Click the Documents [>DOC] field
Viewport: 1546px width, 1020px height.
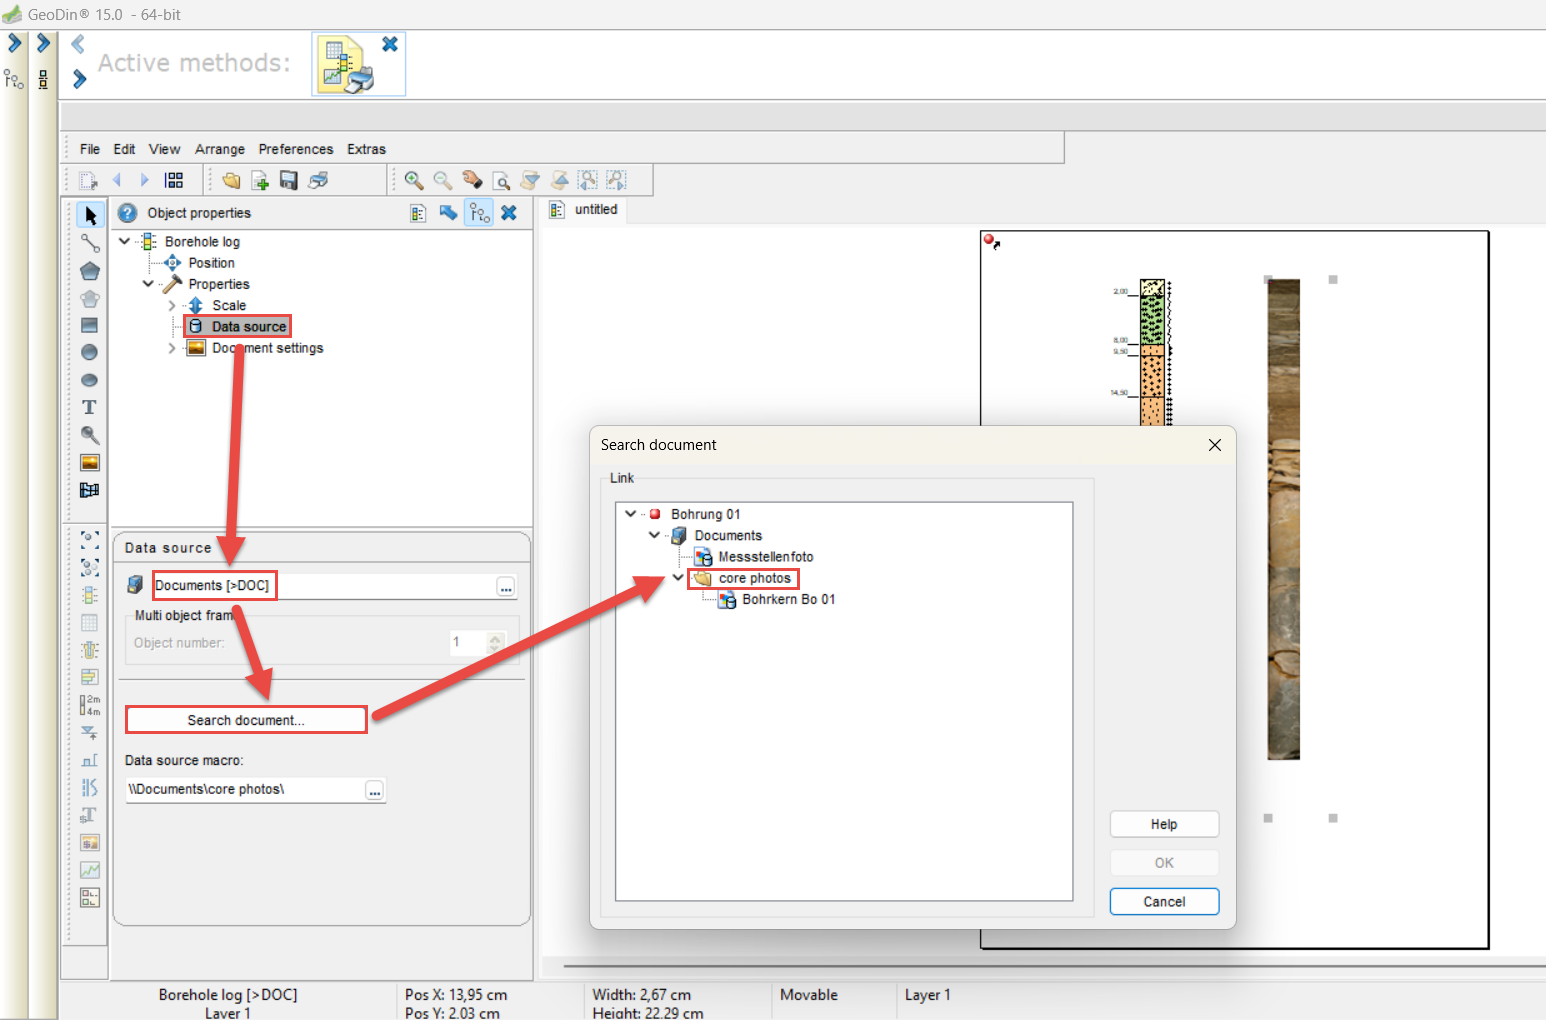click(324, 586)
